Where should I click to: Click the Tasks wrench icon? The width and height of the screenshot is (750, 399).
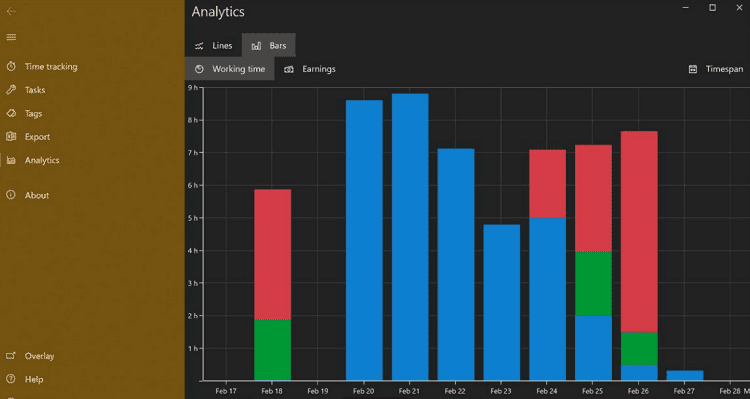11,90
